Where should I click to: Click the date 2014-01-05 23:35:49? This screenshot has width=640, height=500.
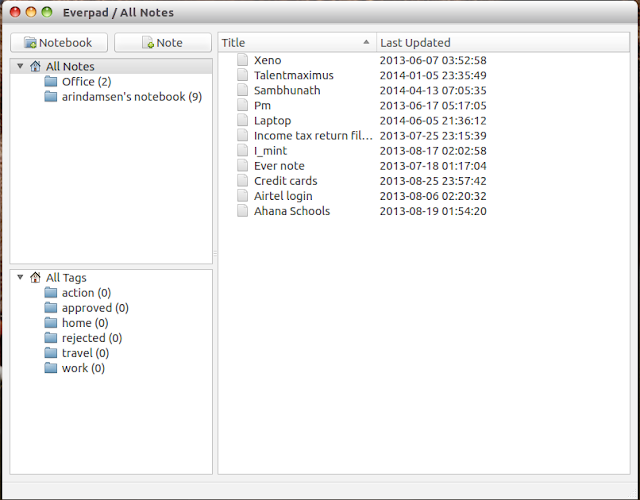click(433, 75)
